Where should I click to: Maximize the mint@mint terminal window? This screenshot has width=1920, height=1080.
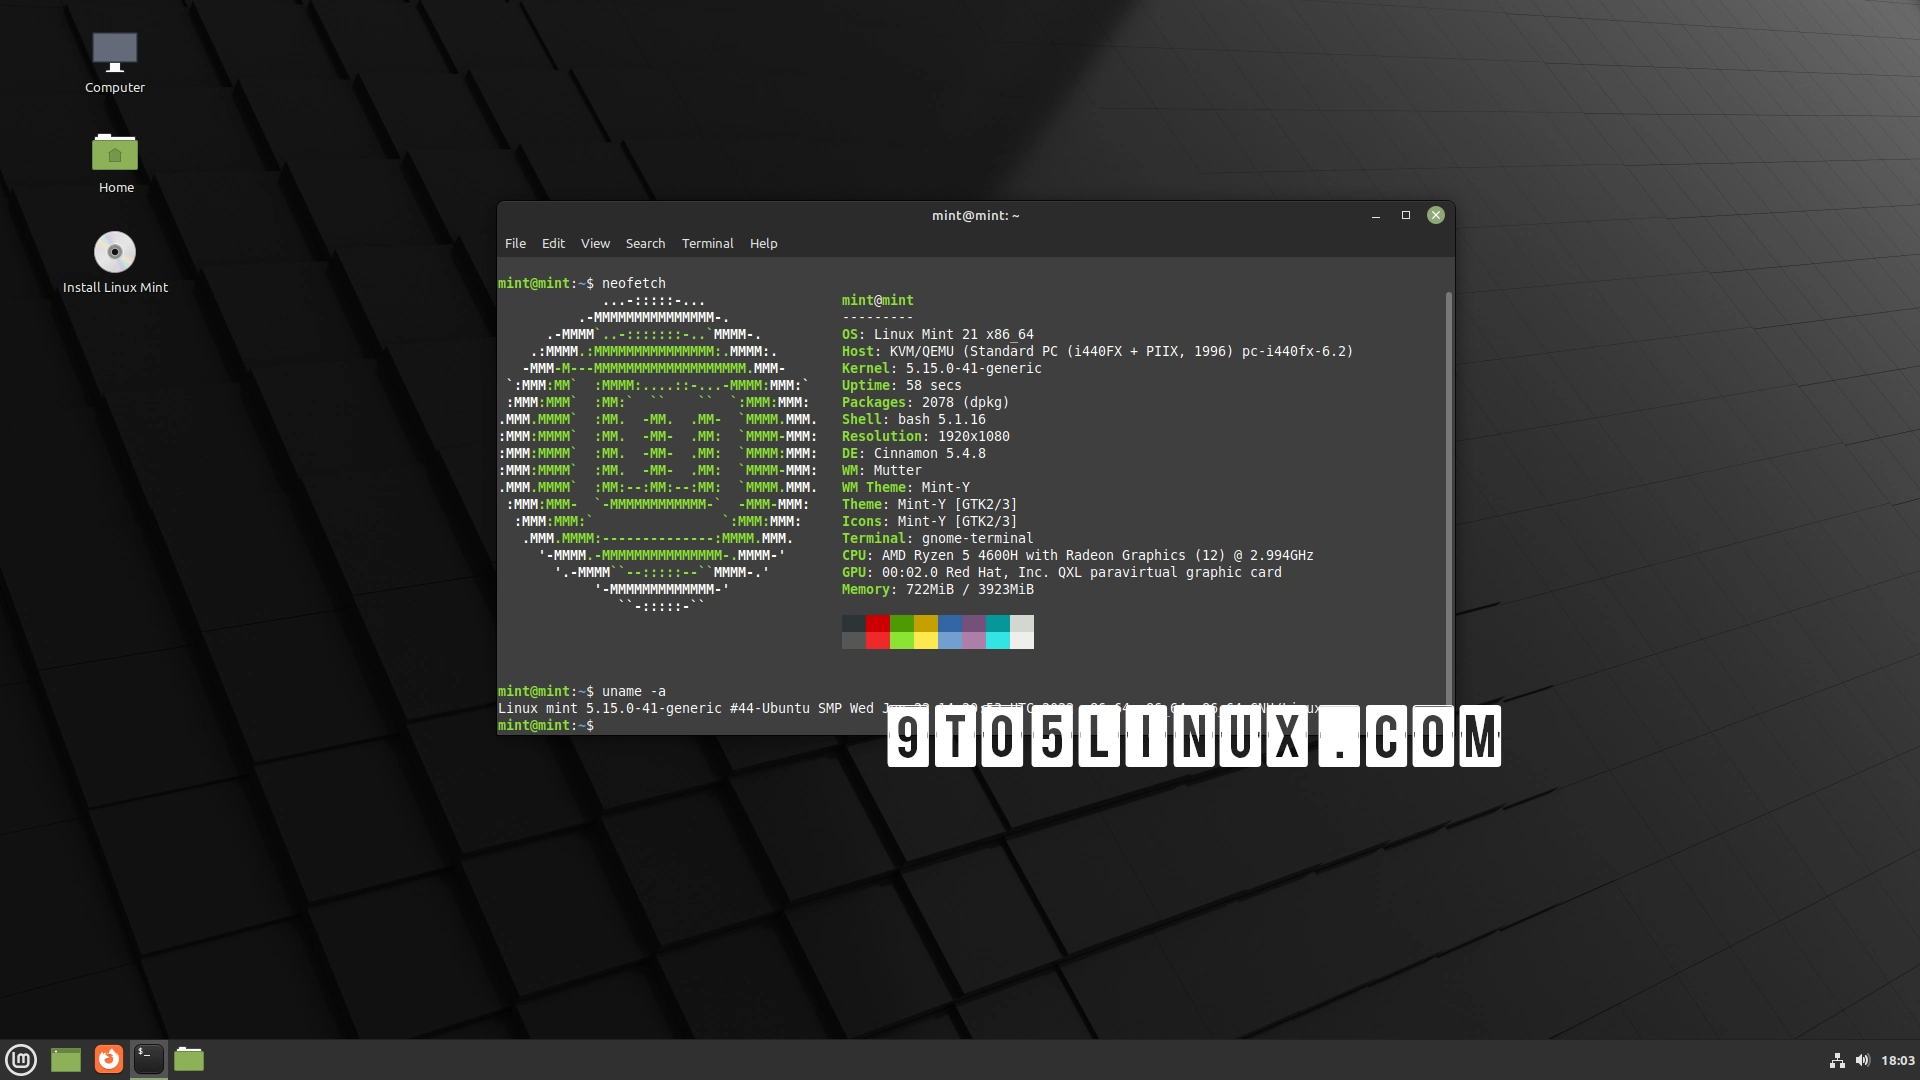pos(1405,215)
